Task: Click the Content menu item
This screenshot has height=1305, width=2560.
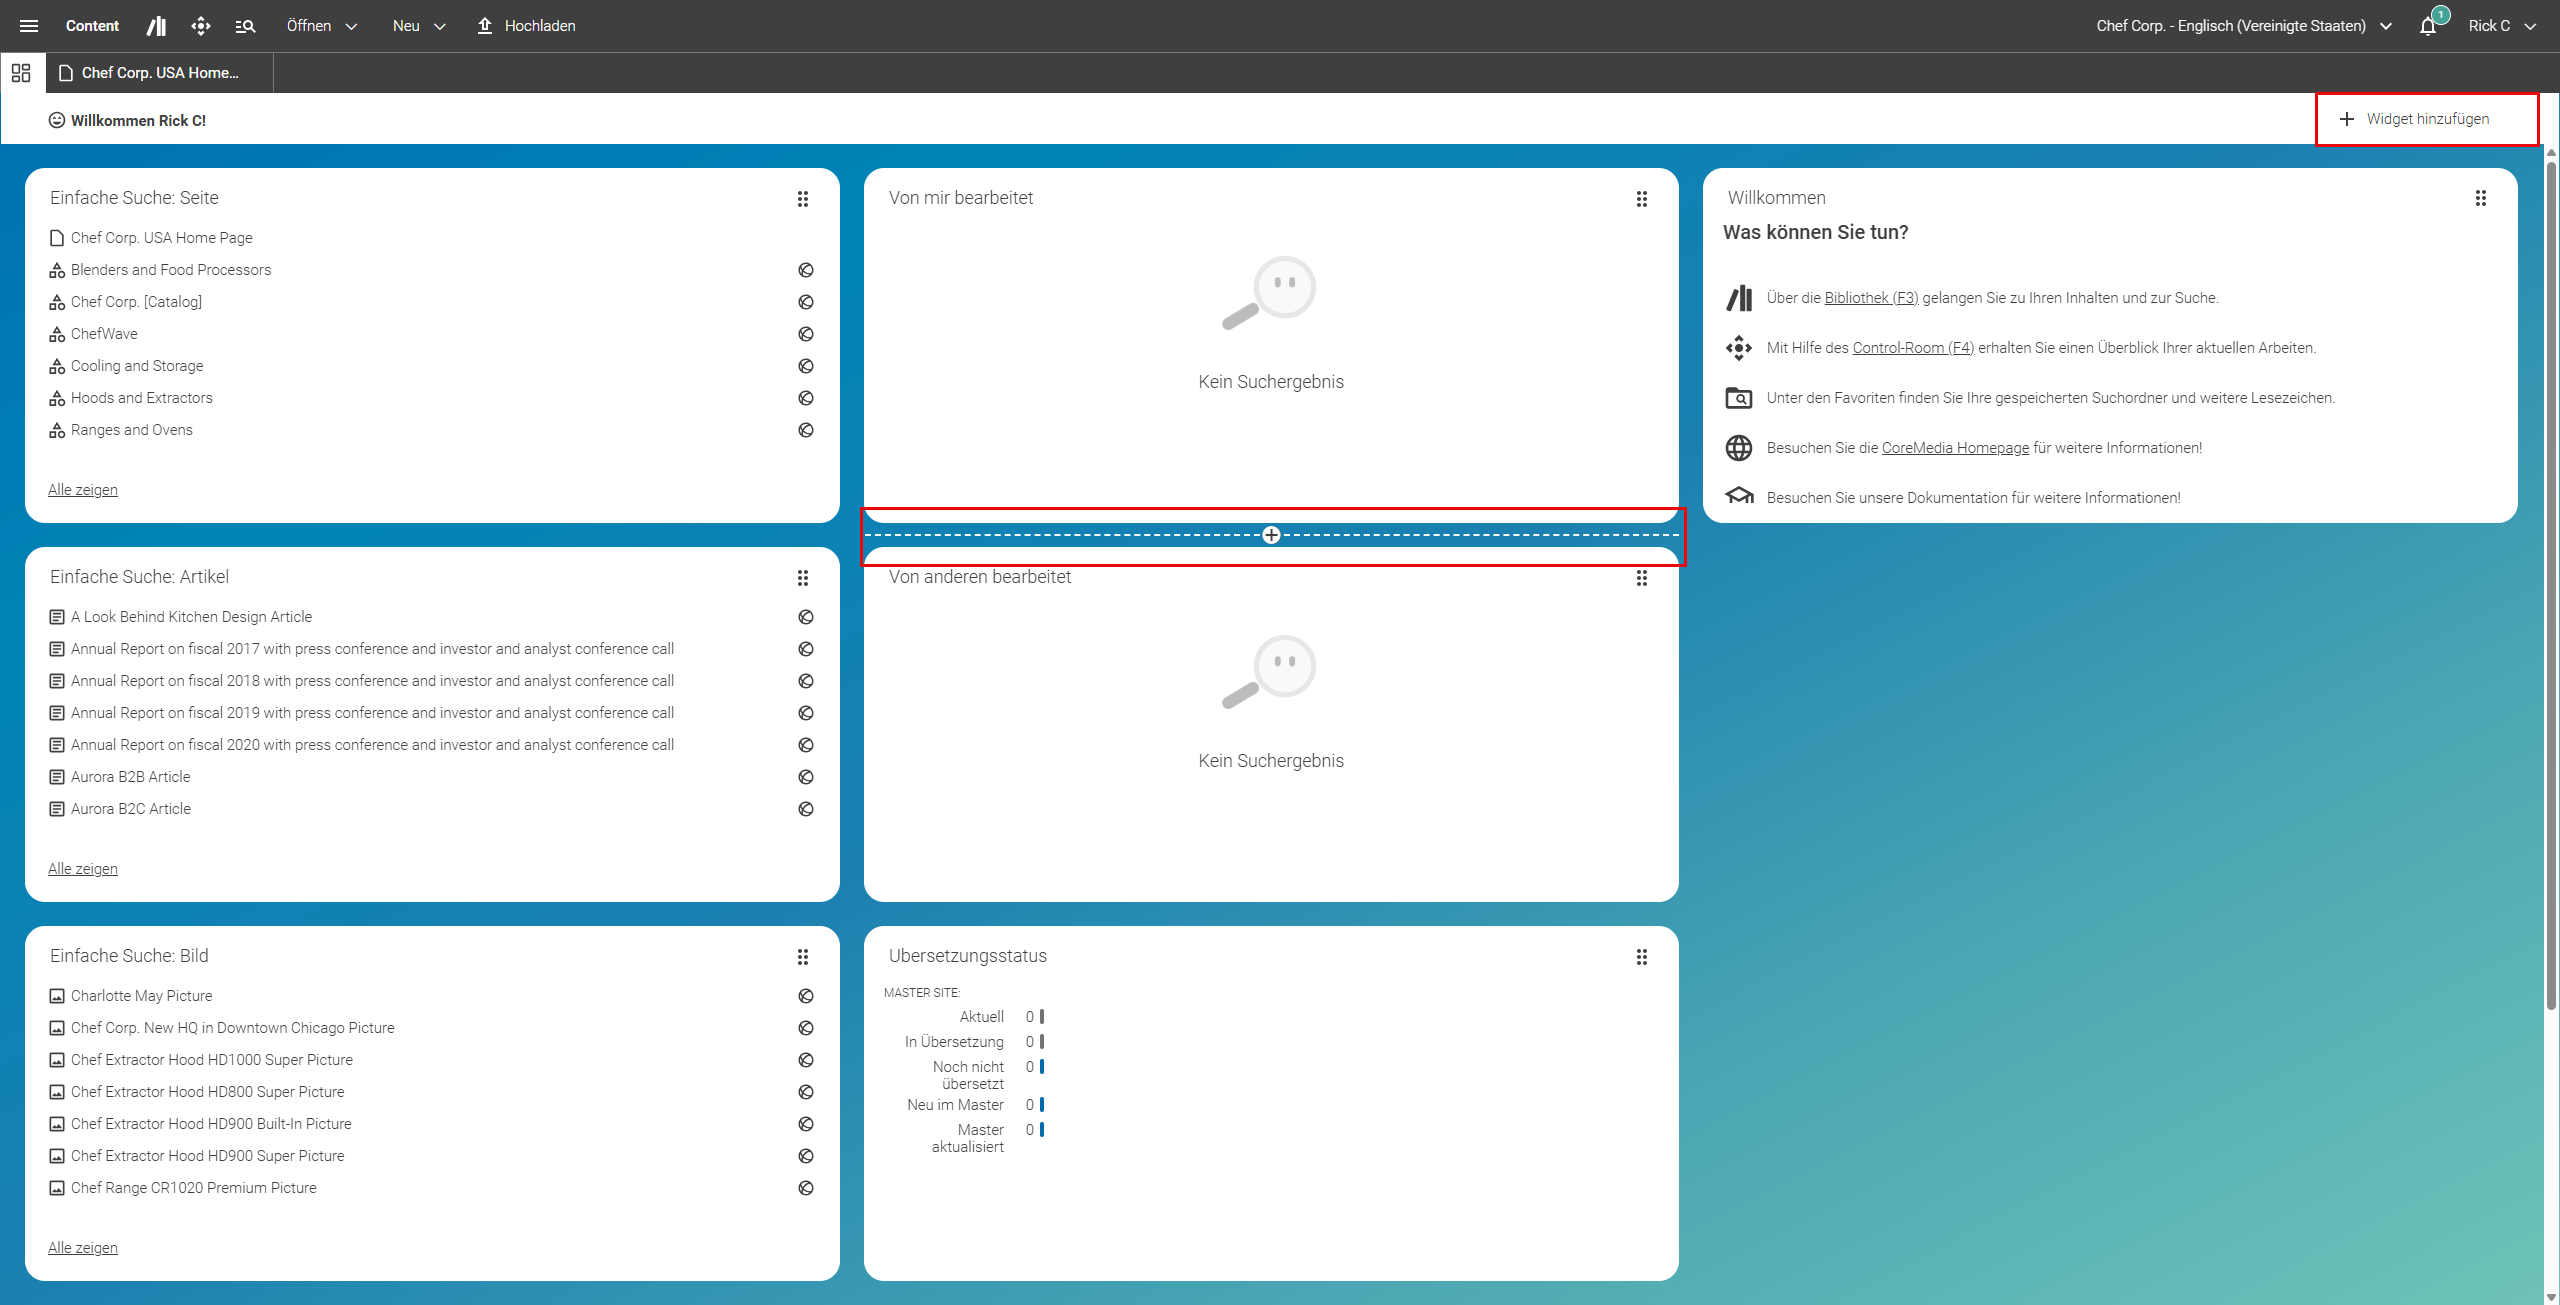Action: [x=92, y=26]
